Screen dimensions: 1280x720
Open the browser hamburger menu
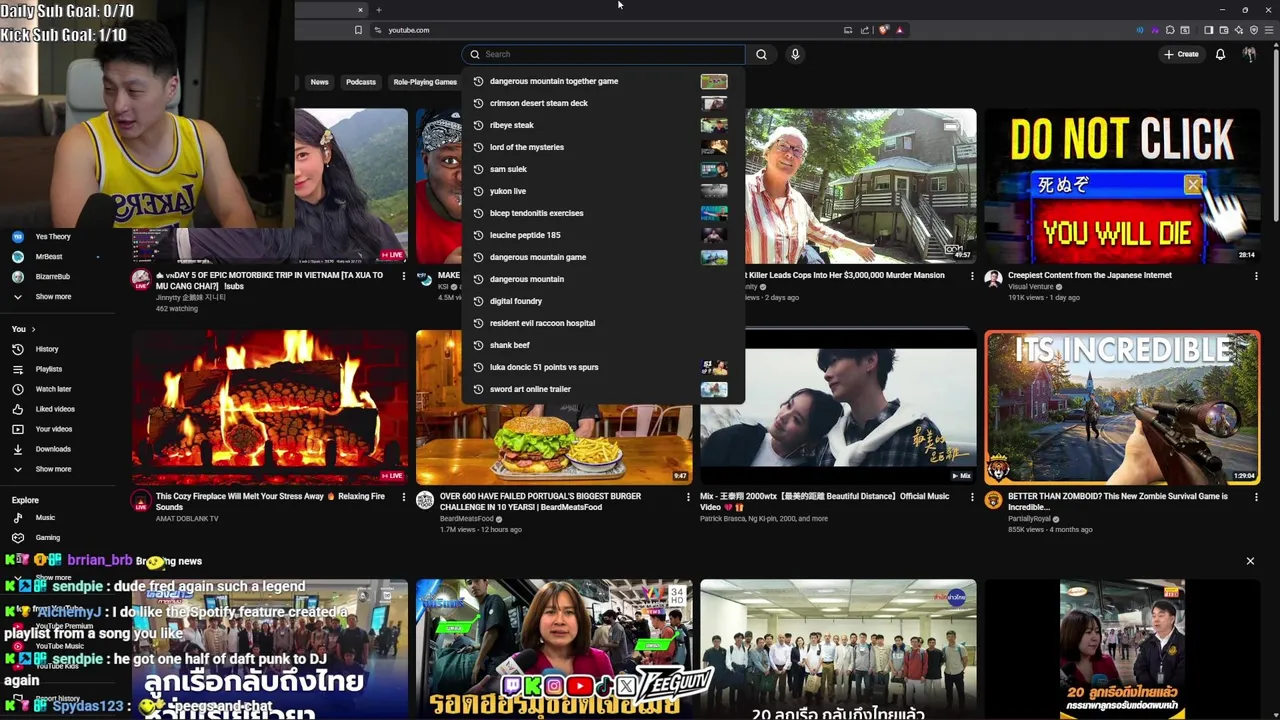(1268, 30)
